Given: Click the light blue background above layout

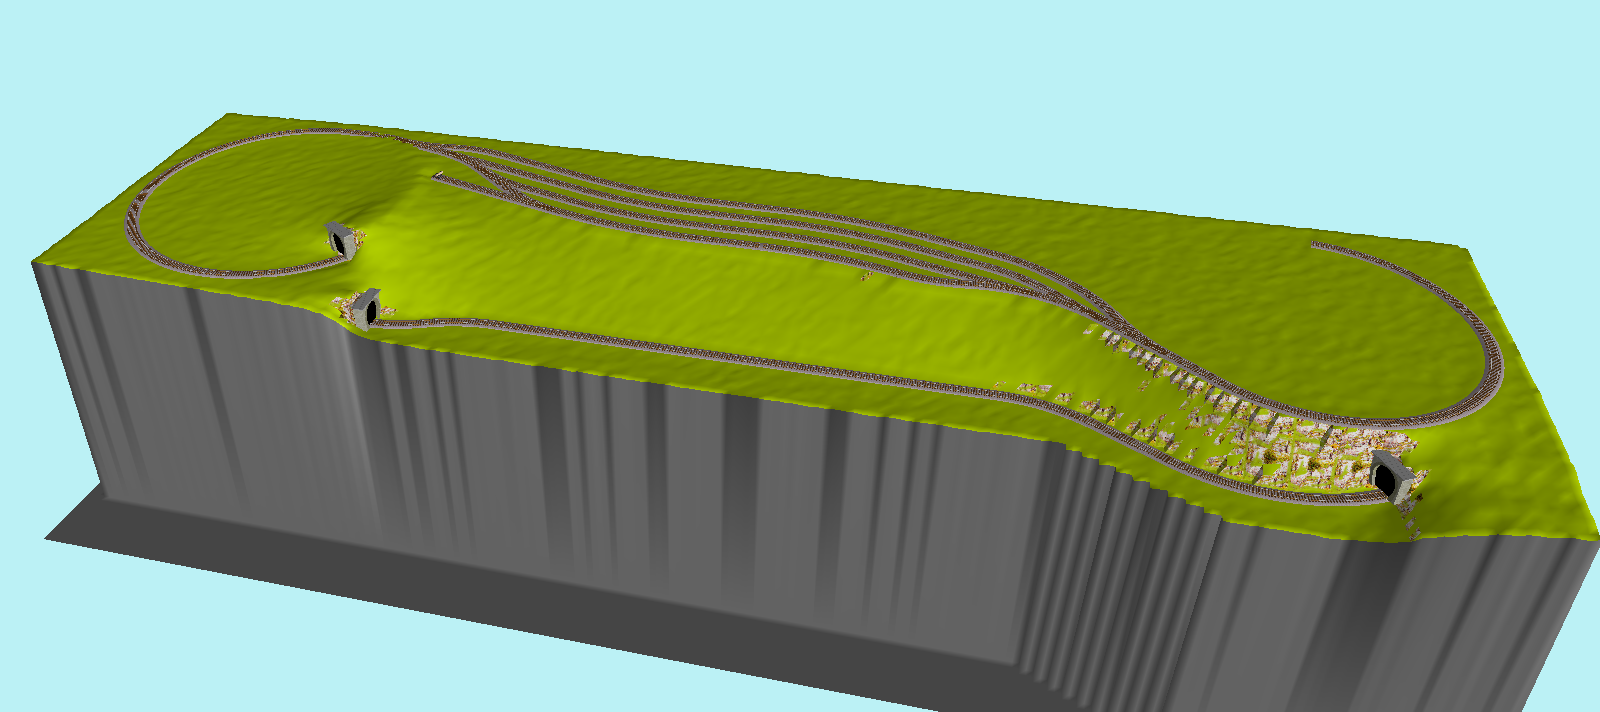Looking at the screenshot, I should coord(800,60).
